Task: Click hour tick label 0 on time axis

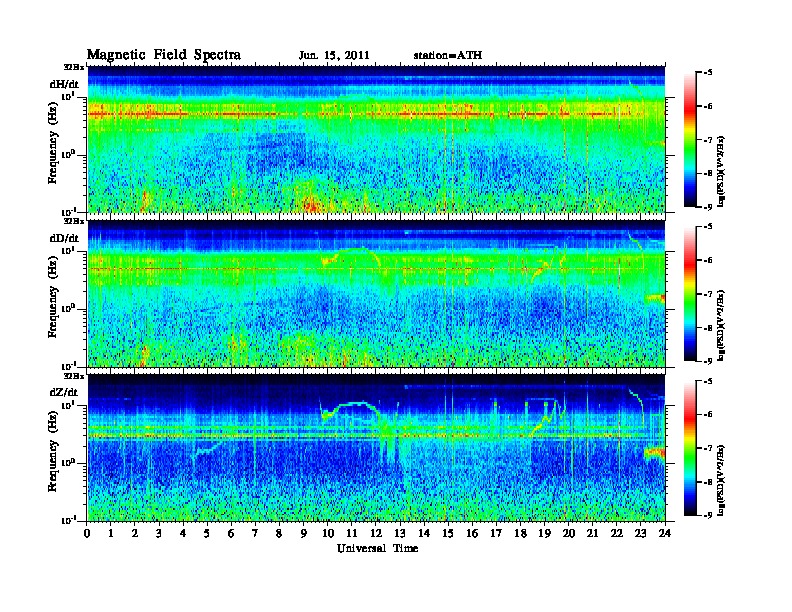Action: (x=87, y=533)
